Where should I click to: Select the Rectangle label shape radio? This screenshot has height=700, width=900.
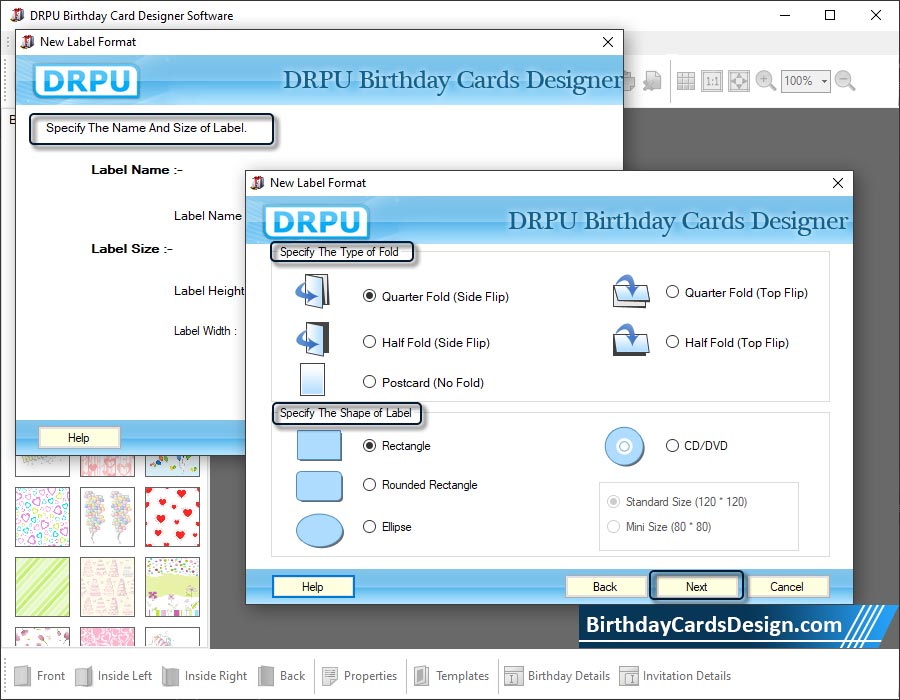click(370, 445)
